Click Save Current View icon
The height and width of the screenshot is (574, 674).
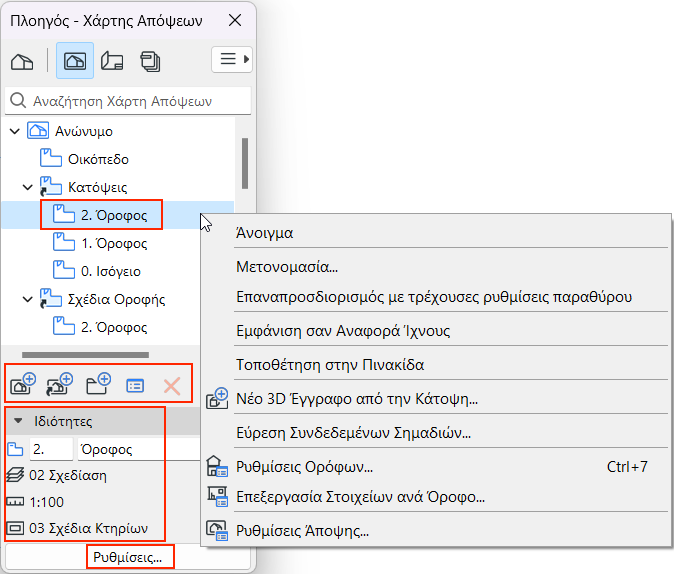[x=23, y=384]
